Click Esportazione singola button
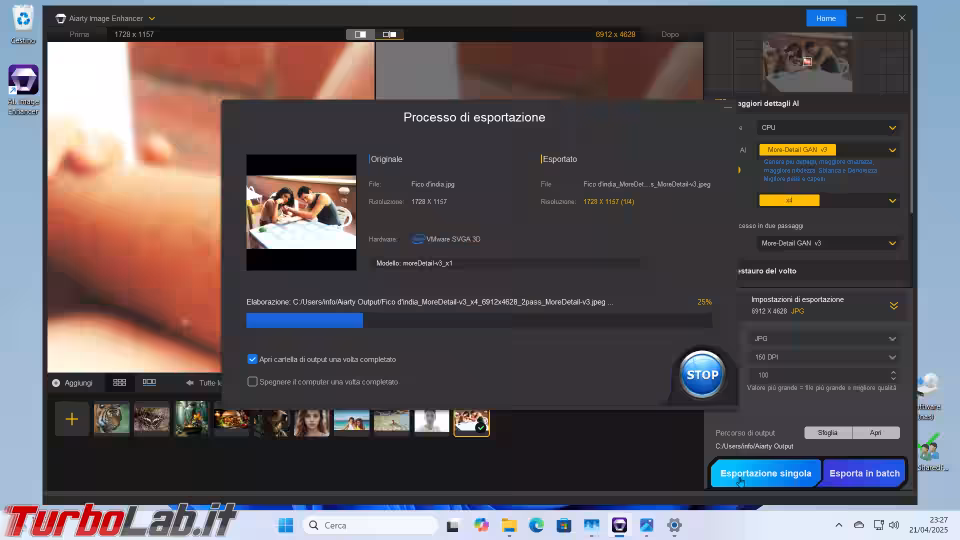 765,473
